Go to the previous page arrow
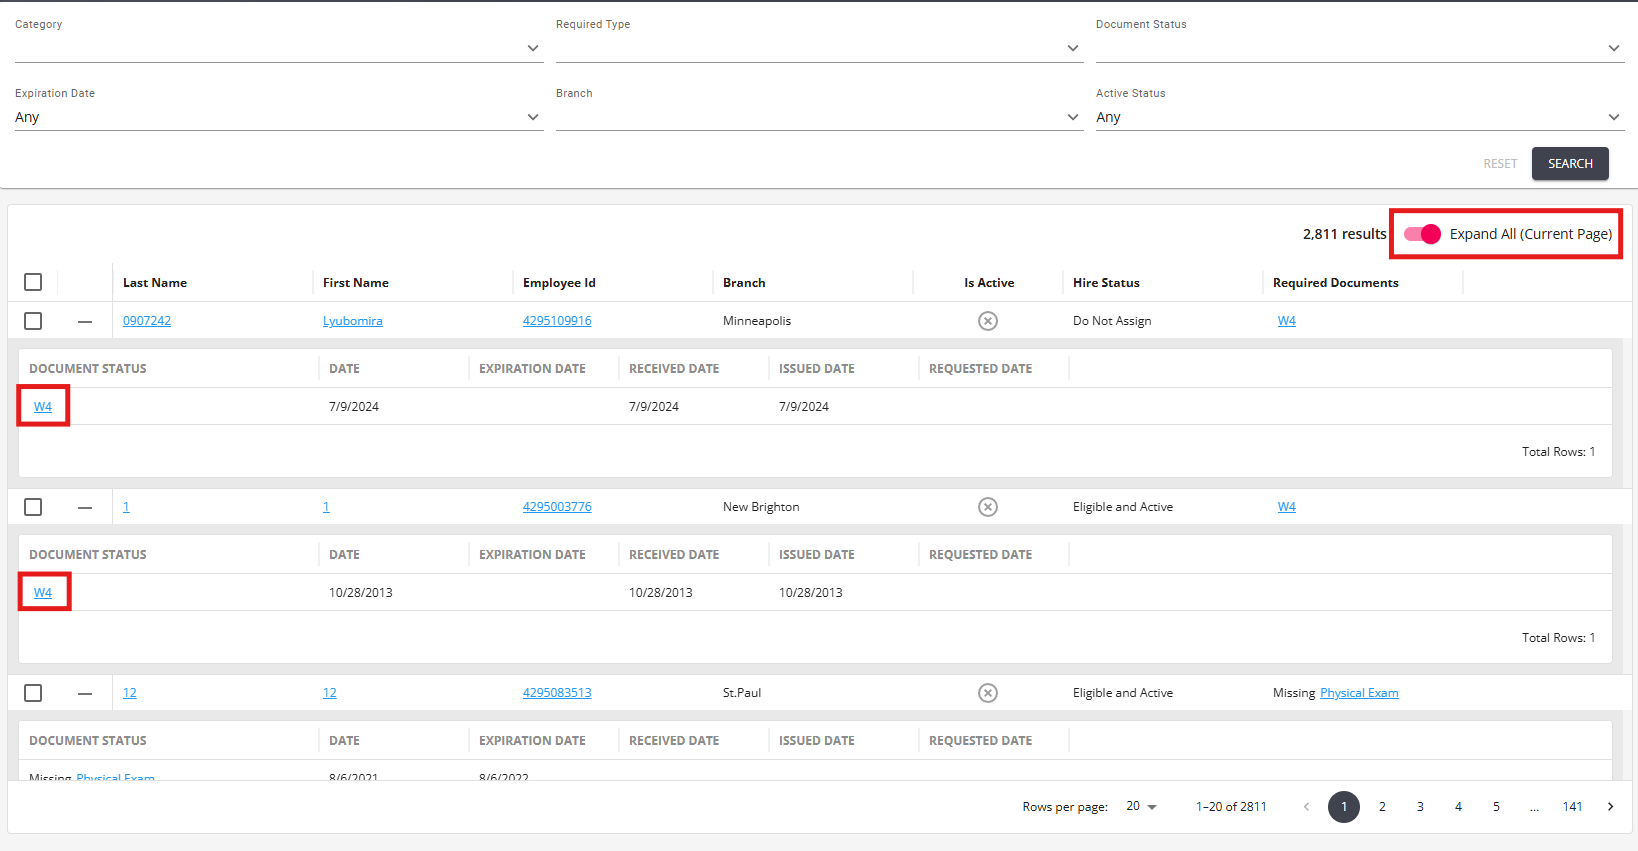The image size is (1638, 851). tap(1306, 807)
